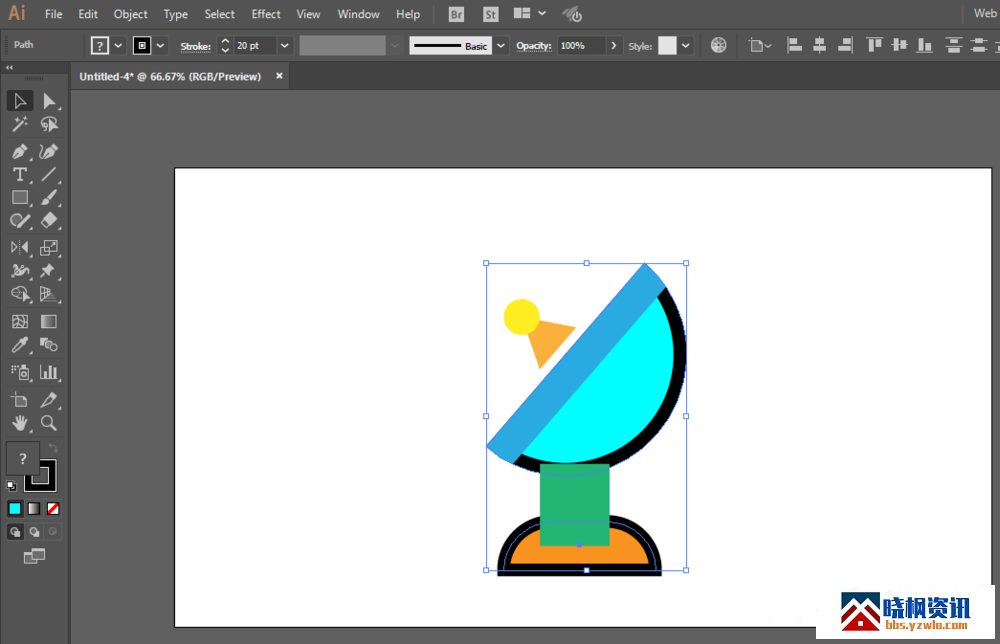Screen dimensions: 1000x644
Task: Select the Direct Selection tool
Action: coord(49,101)
